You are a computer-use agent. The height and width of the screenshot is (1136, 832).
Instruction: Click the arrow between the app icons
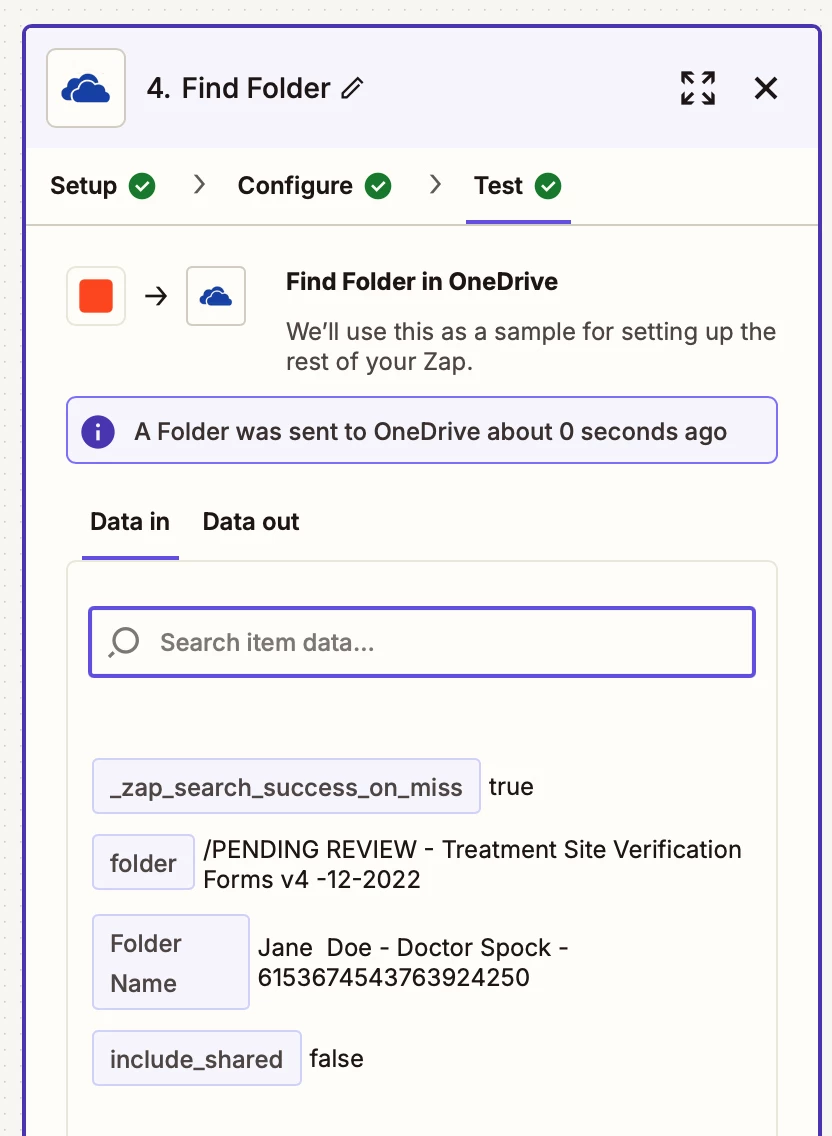(156, 296)
